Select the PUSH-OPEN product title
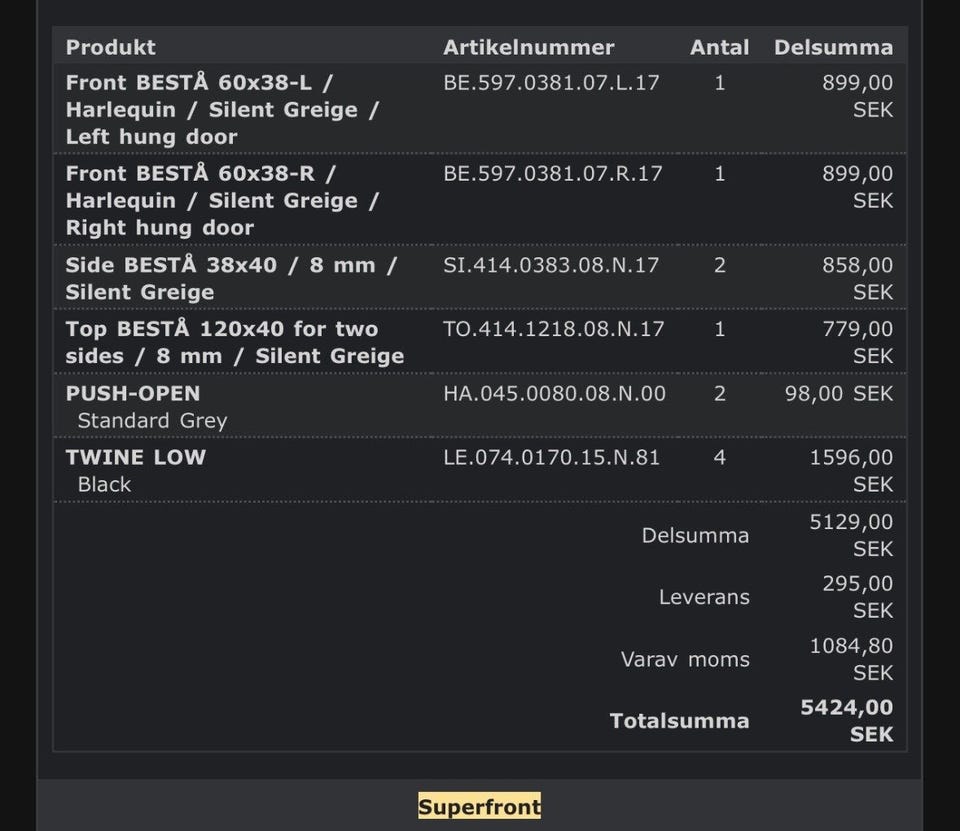The image size is (960, 831). [133, 393]
